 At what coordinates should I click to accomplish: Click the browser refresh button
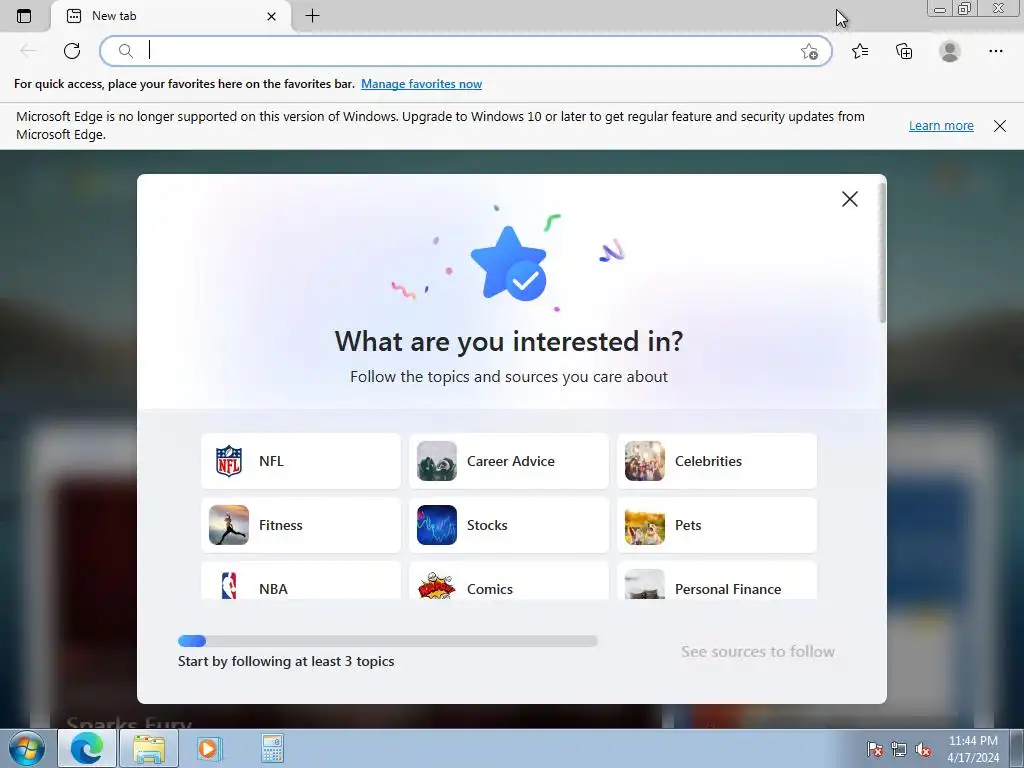tap(72, 51)
